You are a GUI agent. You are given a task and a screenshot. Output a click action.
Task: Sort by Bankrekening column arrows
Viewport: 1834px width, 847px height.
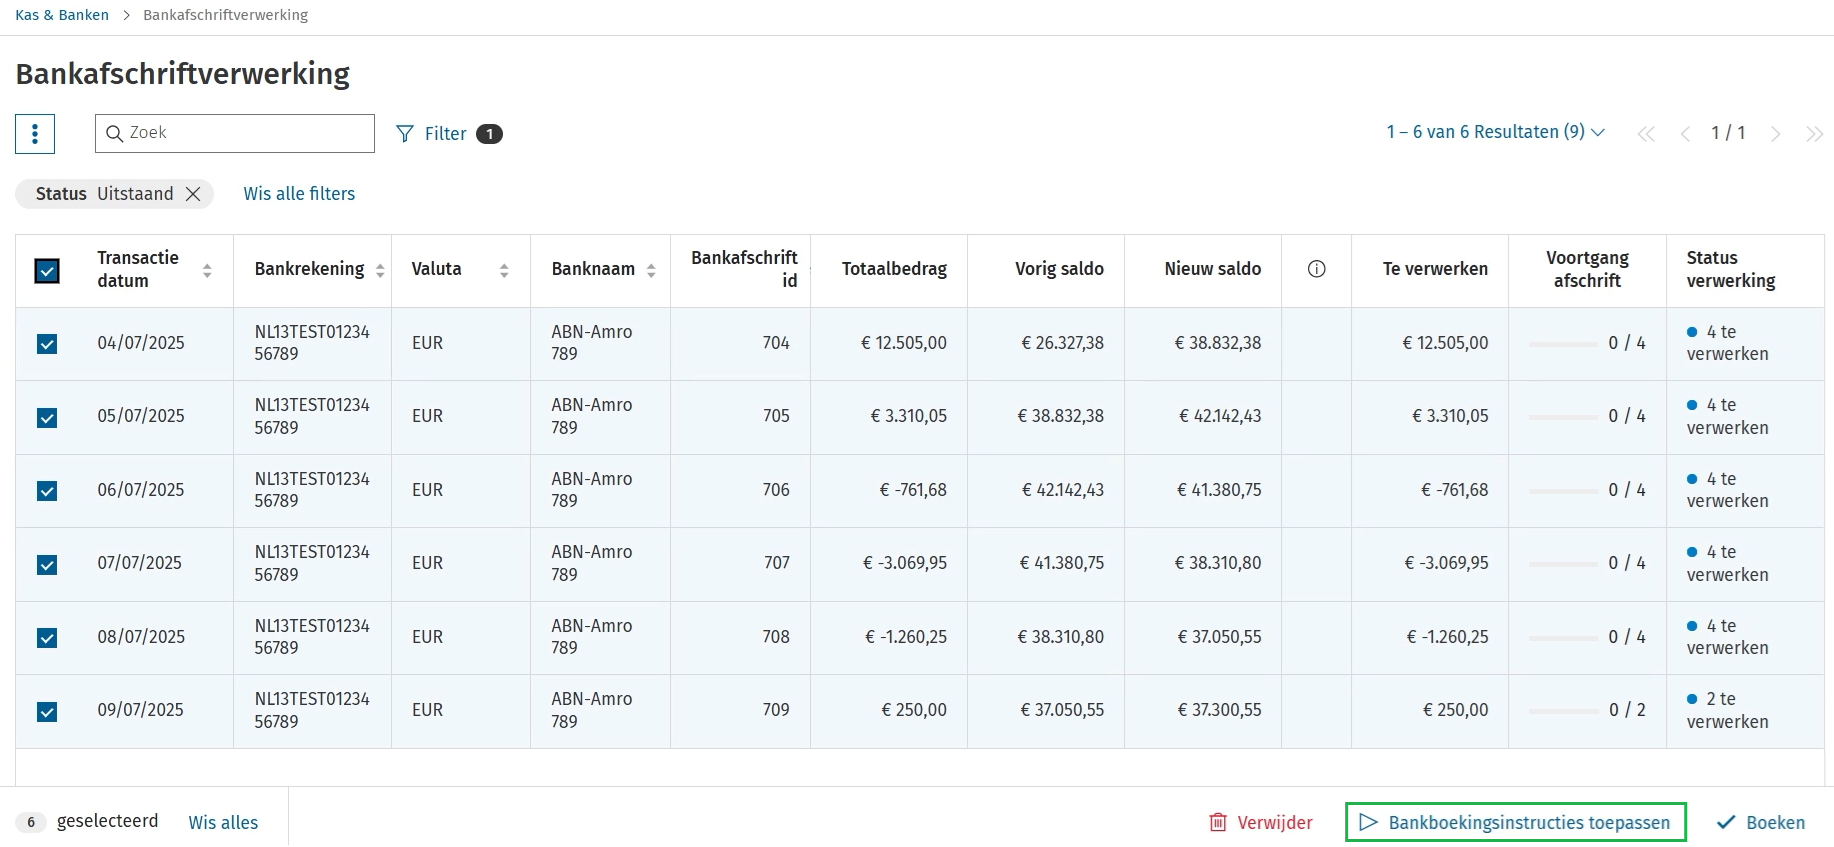point(380,270)
